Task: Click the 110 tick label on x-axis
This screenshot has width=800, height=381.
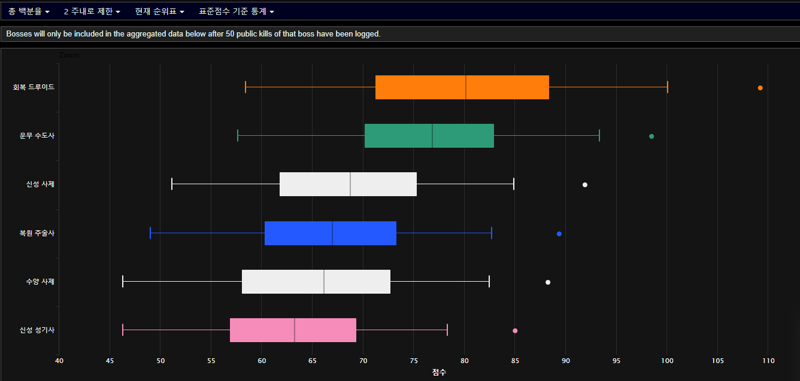Action: (x=768, y=361)
